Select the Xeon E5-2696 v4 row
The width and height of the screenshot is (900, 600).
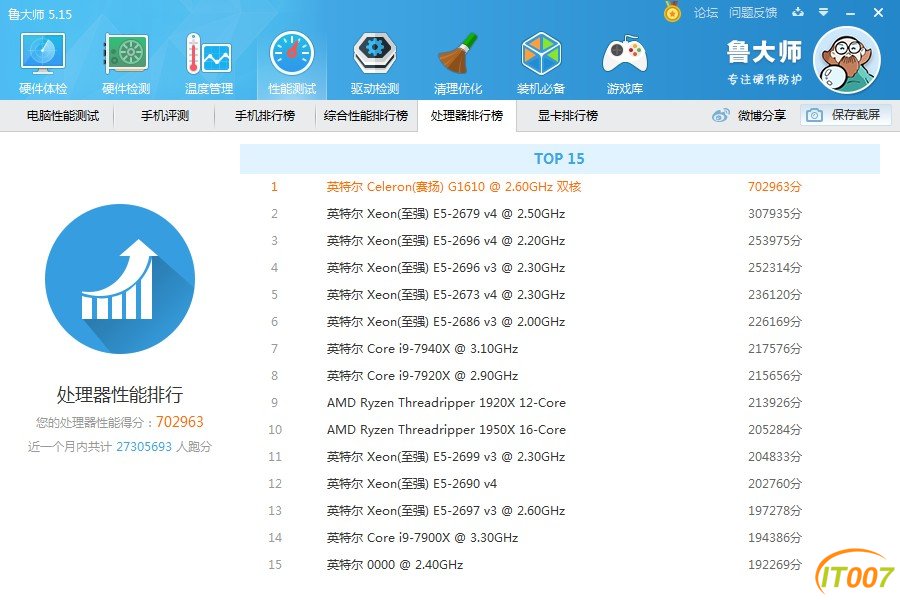(x=560, y=241)
